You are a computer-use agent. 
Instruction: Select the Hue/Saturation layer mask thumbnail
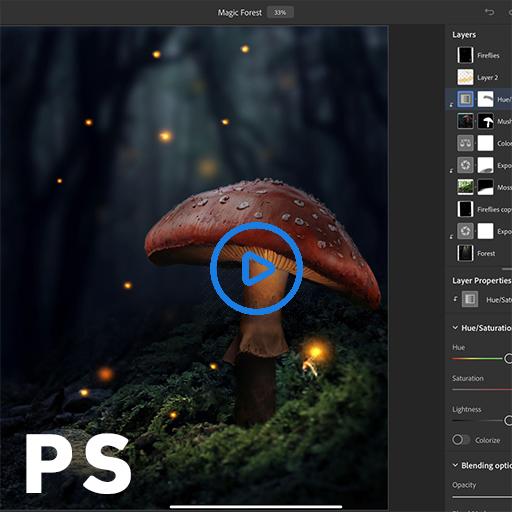click(485, 99)
